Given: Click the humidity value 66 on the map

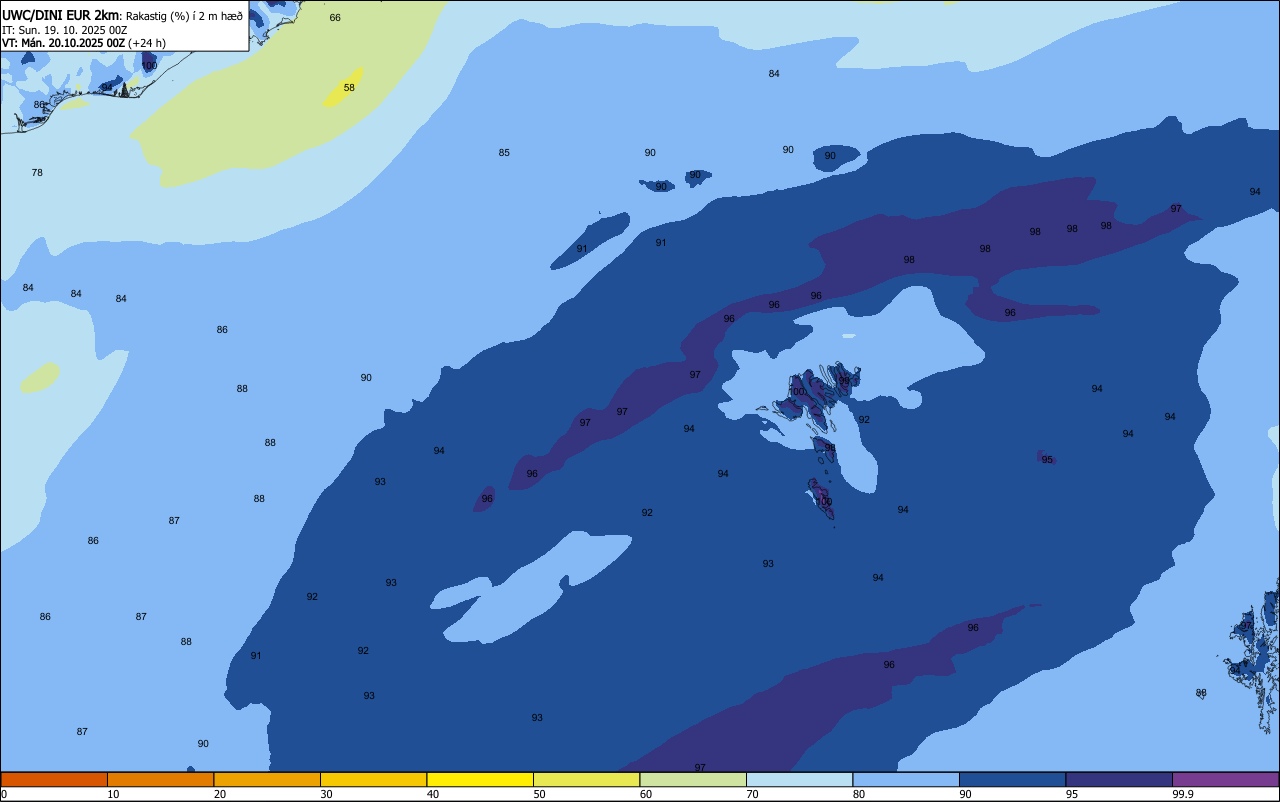Looking at the screenshot, I should click(335, 18).
